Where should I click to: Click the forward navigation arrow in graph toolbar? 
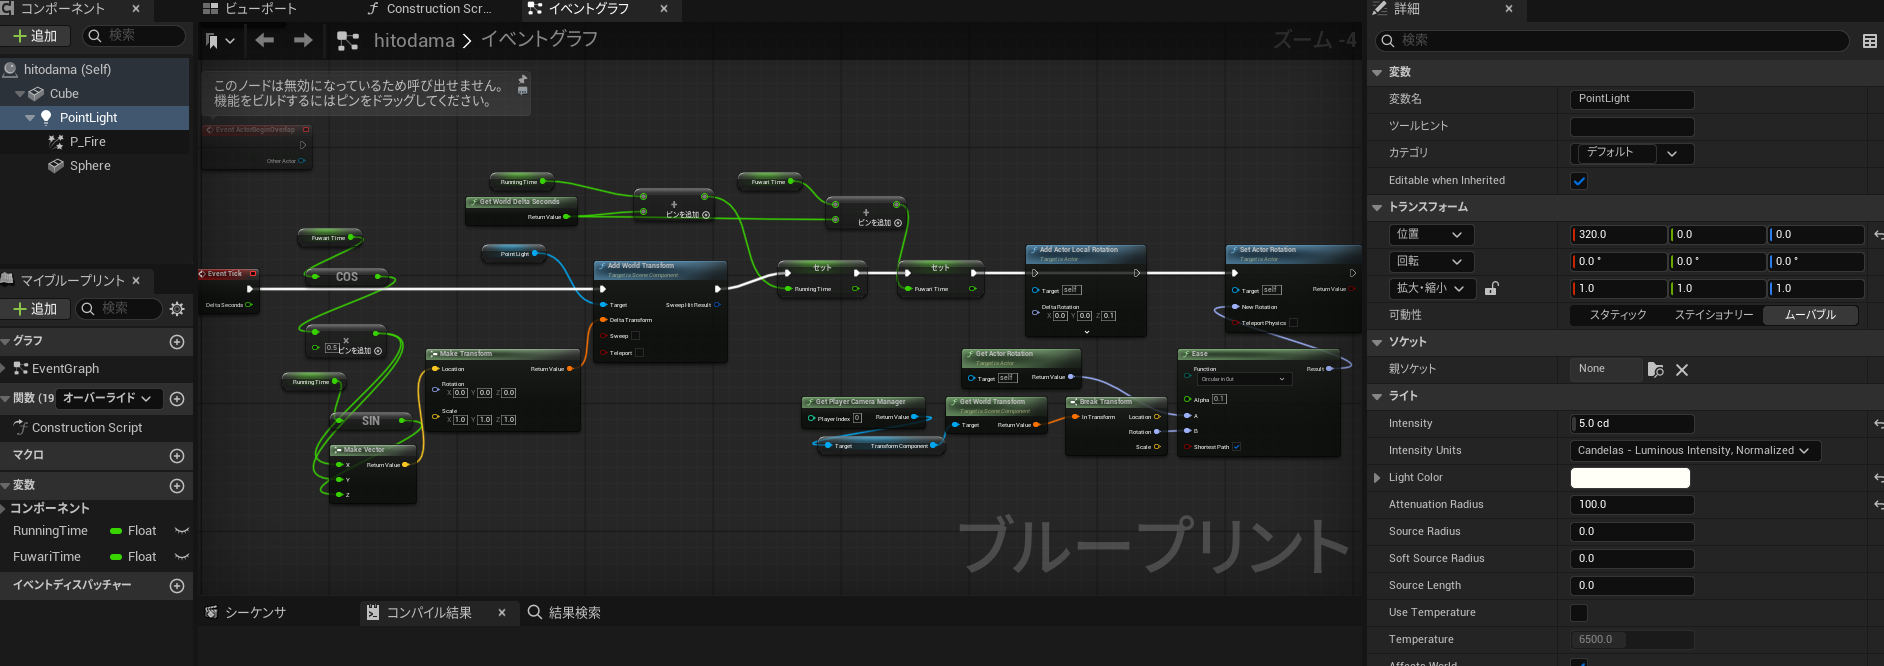click(303, 40)
